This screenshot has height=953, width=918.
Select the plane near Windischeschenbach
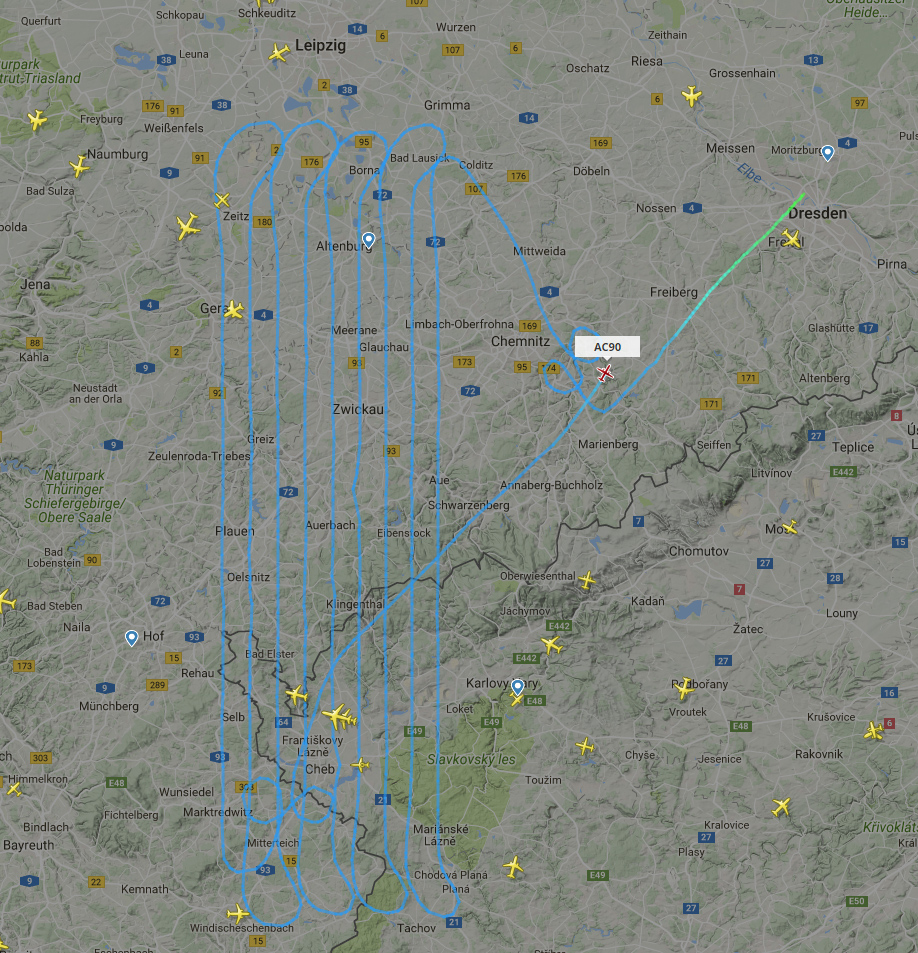pos(238,913)
